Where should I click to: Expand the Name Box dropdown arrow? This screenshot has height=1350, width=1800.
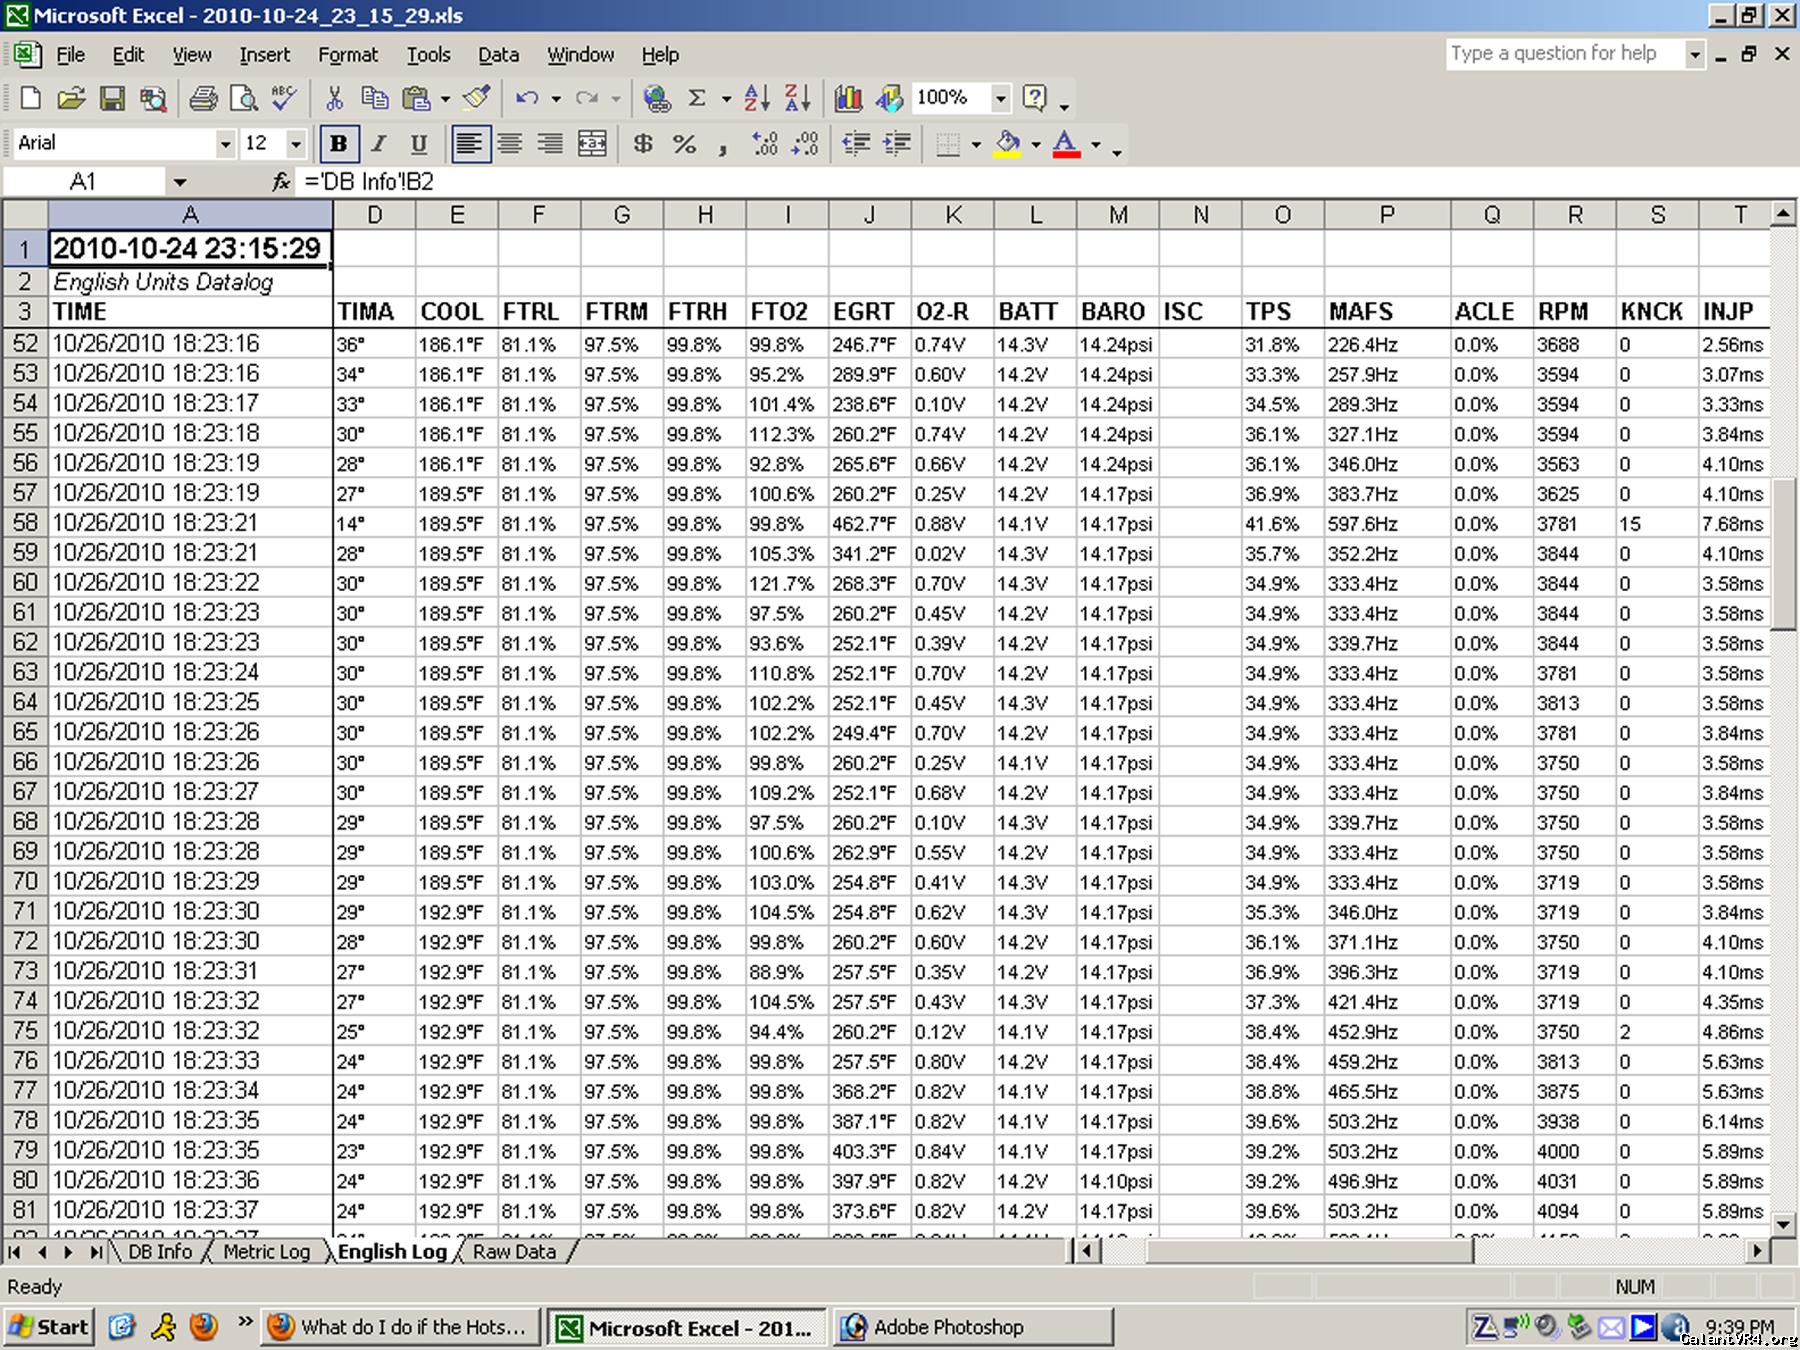click(180, 182)
